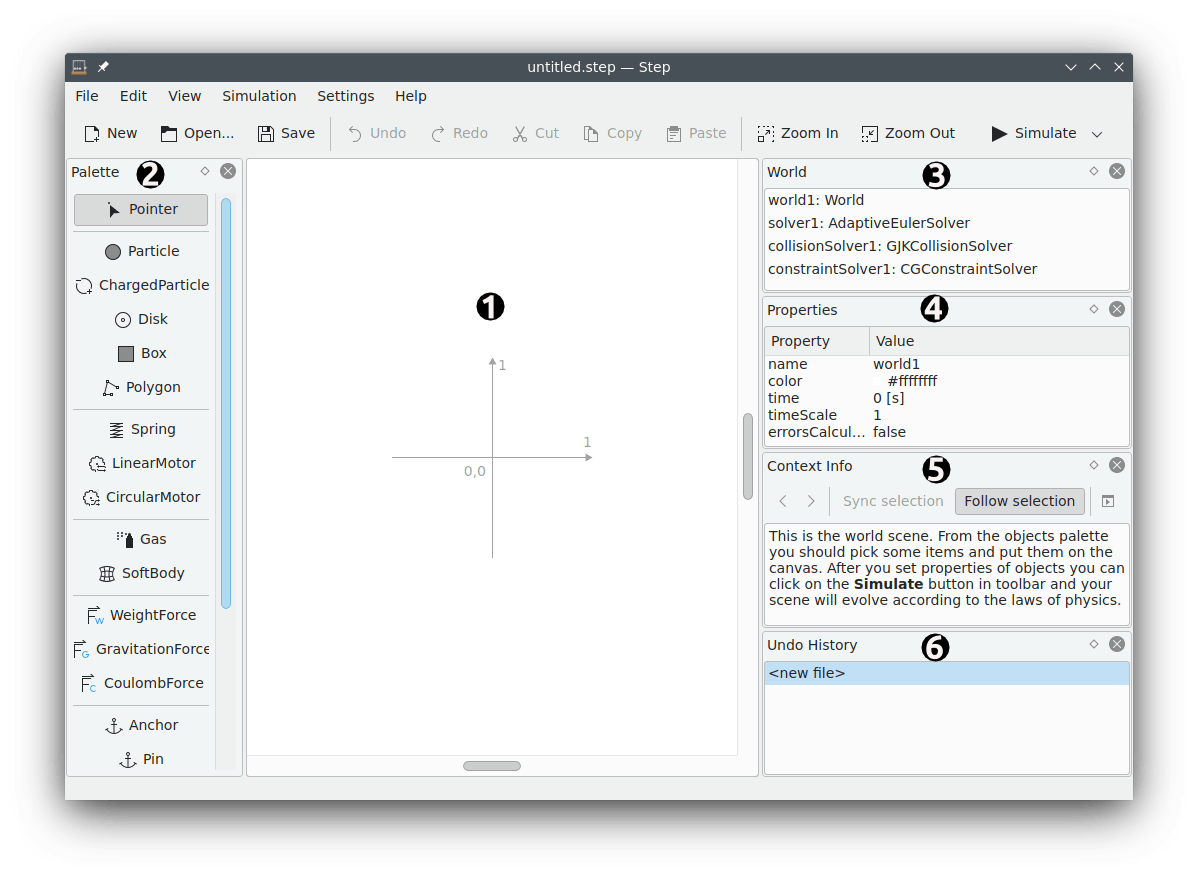Pick the ChargedParticle tool
Image resolution: width=1198 pixels, height=877 pixels.
pyautogui.click(x=141, y=285)
